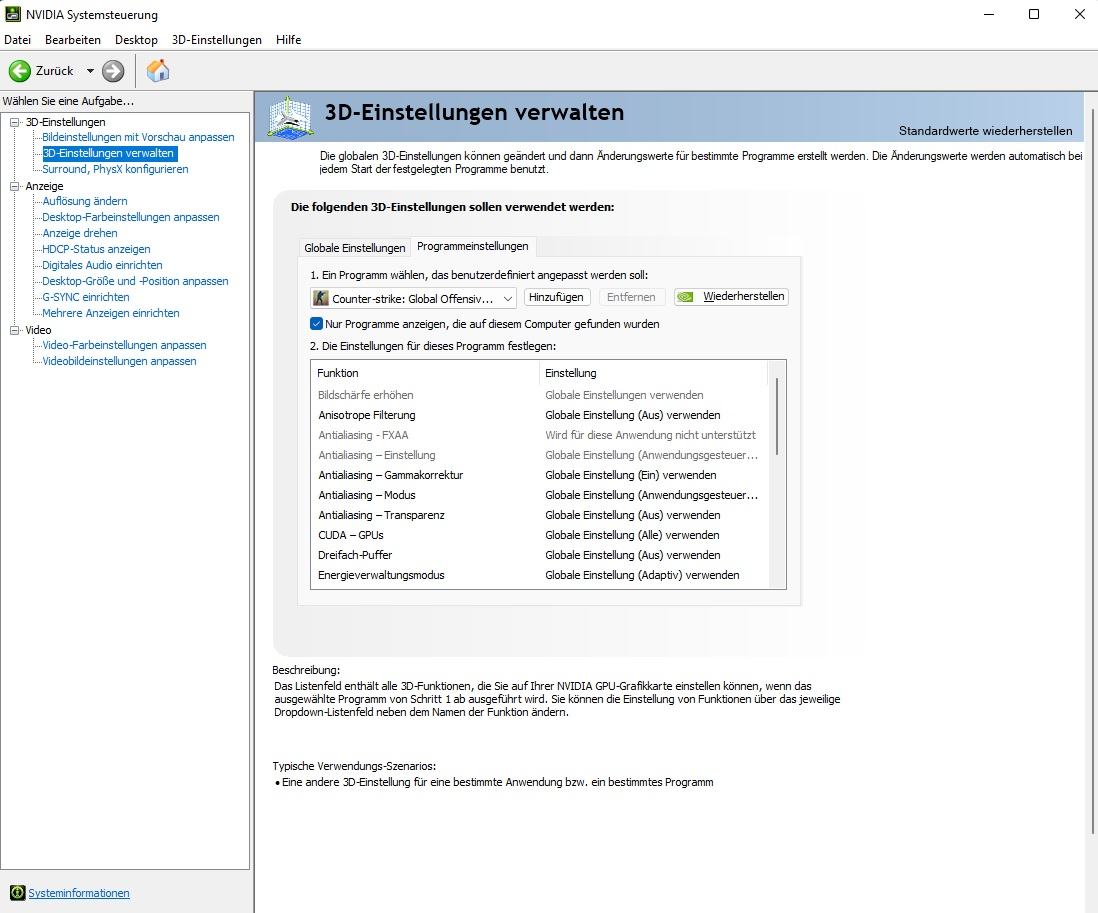Select the Energieverwaltungsmodus row
Screen dimensions: 1098x913
(540, 576)
